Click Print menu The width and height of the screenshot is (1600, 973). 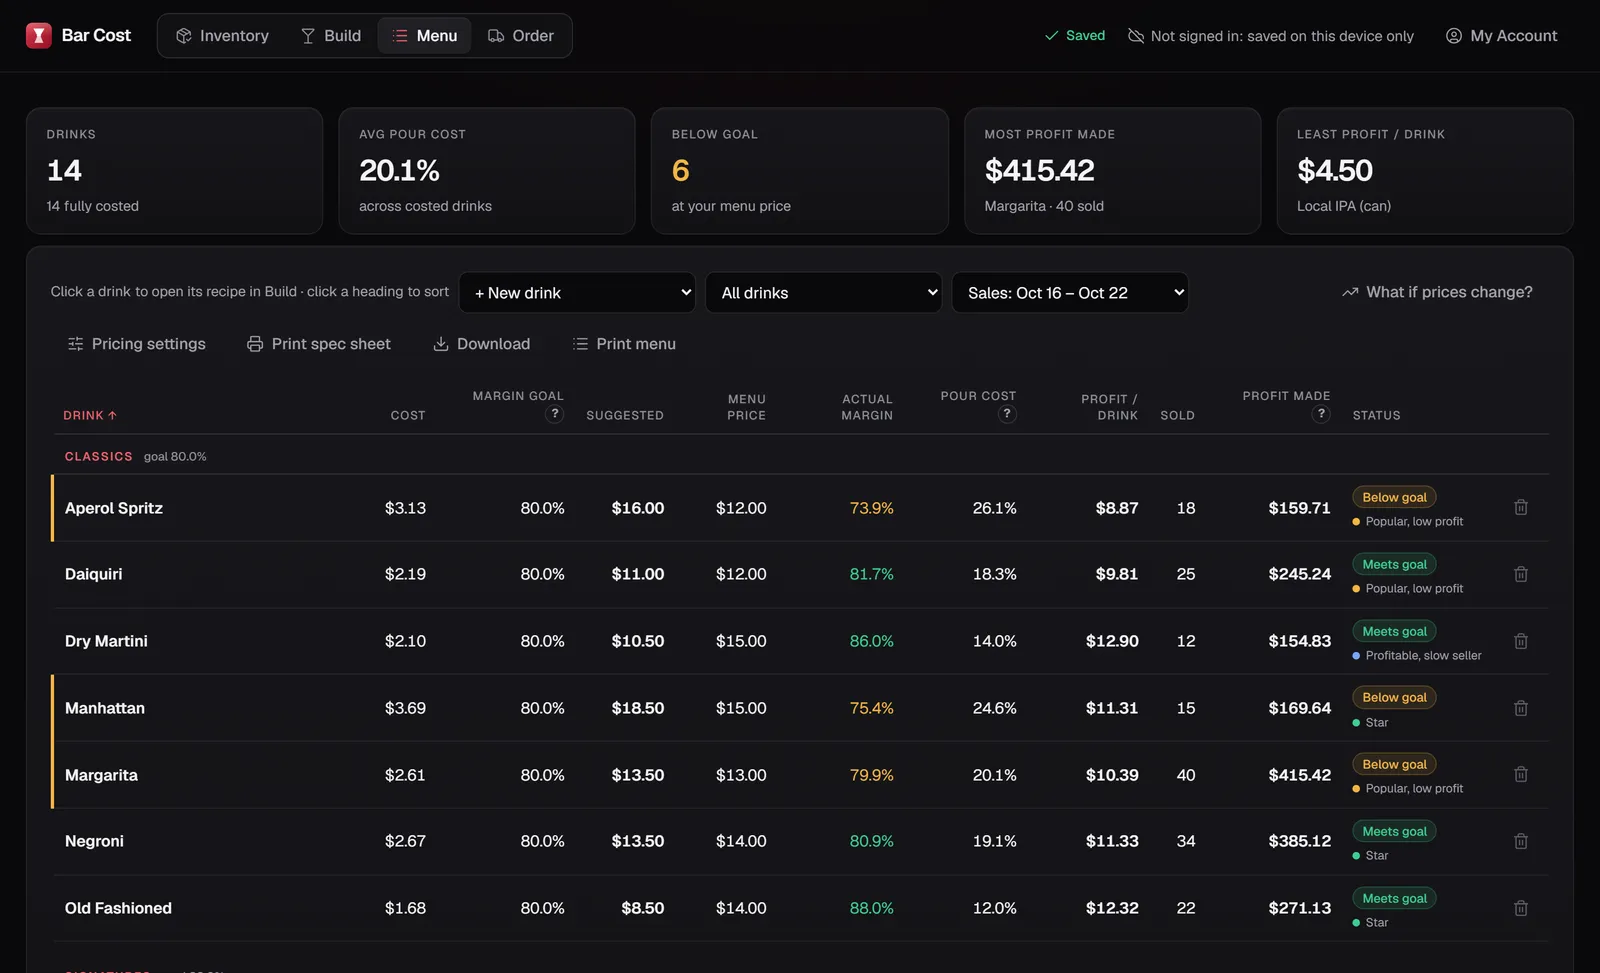coord(624,344)
